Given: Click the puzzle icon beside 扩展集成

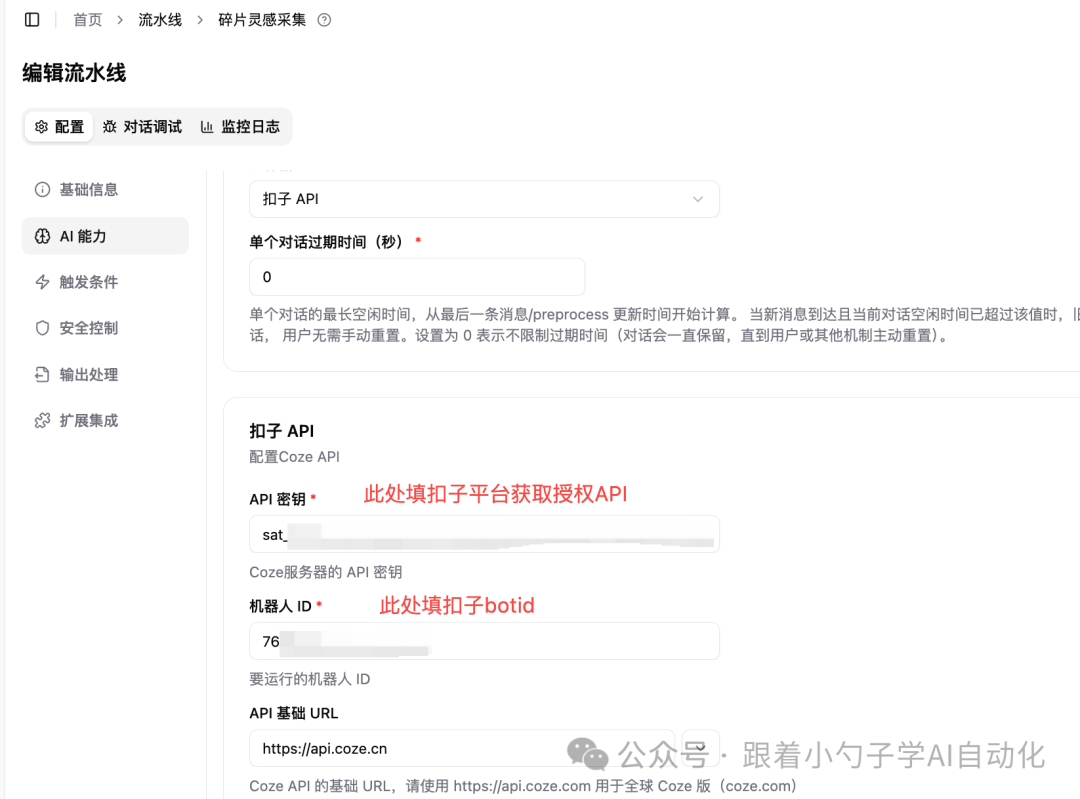Looking at the screenshot, I should coord(42,420).
